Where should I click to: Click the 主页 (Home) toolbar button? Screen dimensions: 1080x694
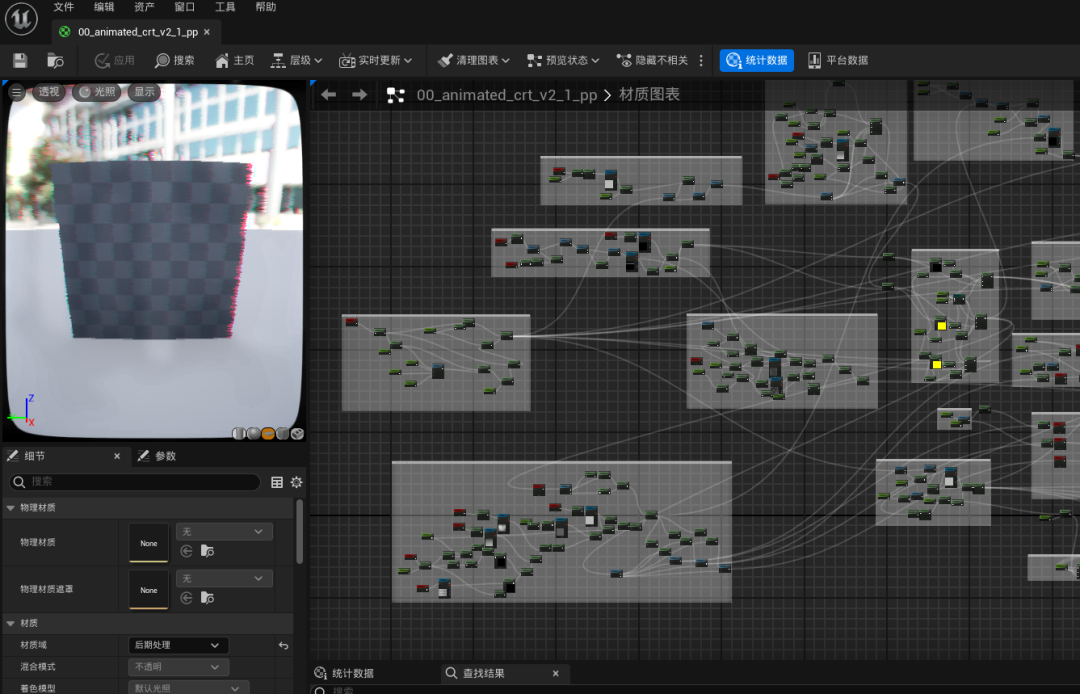[x=235, y=61]
